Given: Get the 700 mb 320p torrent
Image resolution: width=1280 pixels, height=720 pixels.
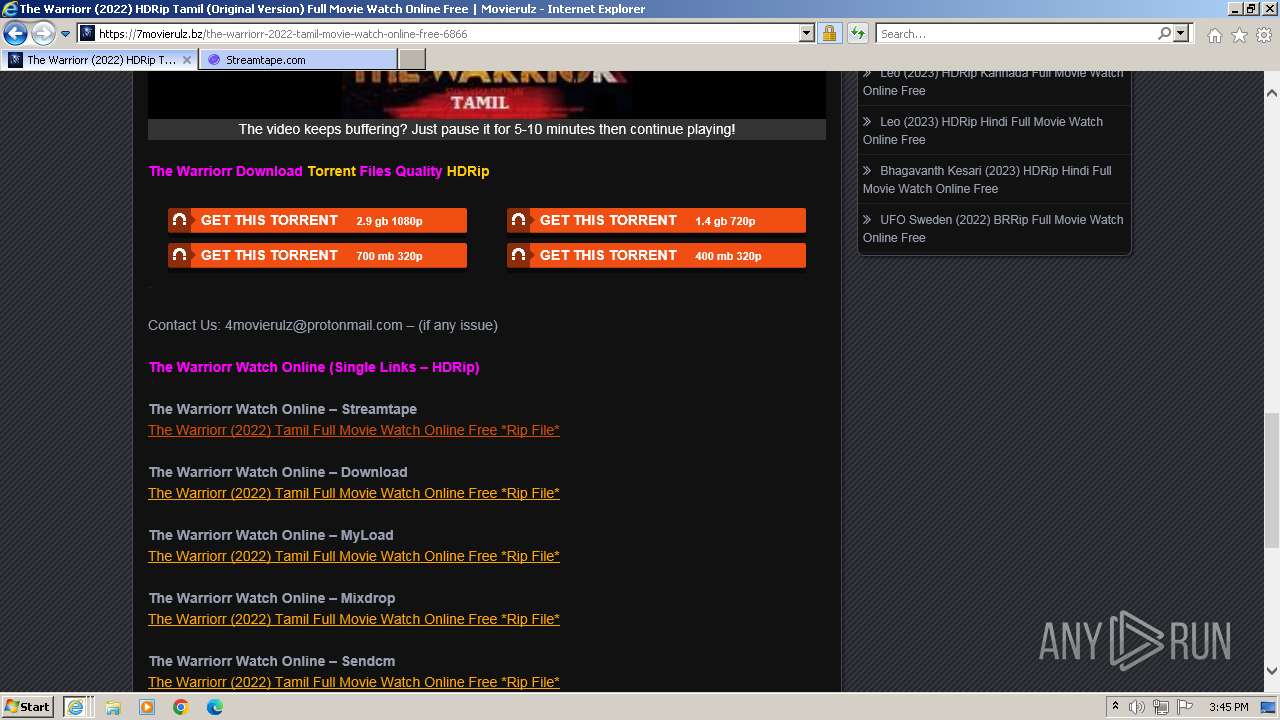Looking at the screenshot, I should [317, 256].
